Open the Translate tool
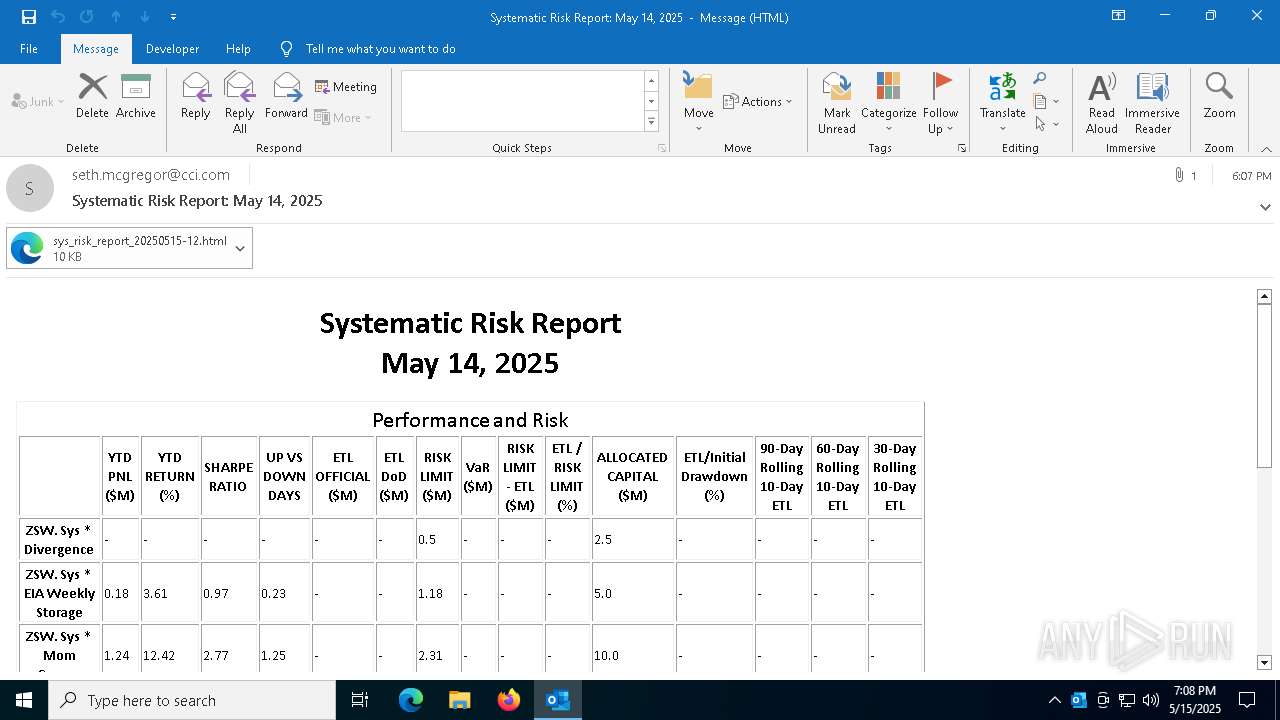 [x=1002, y=102]
